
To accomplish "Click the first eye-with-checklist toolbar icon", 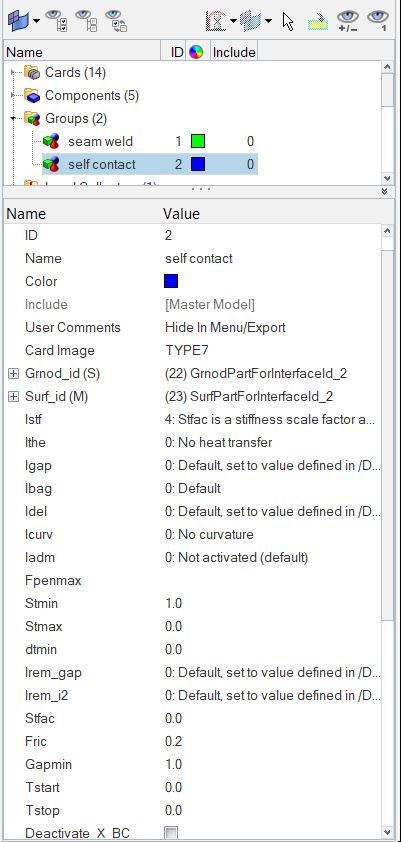I will (56, 21).
